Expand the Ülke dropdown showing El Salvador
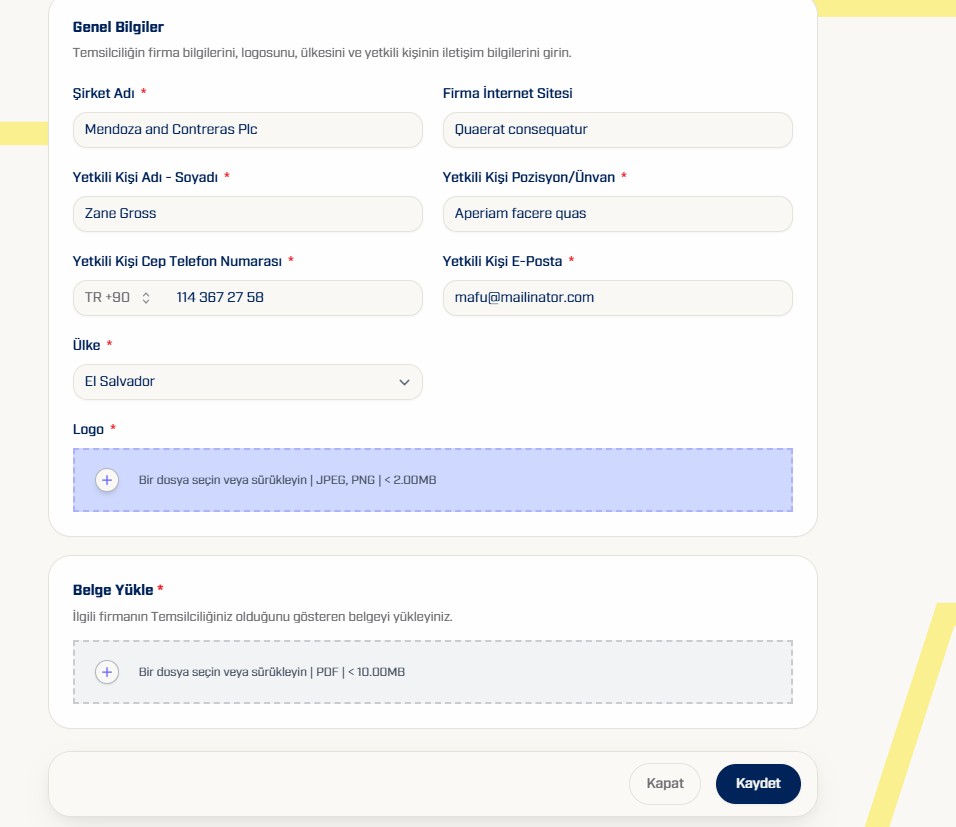The image size is (956, 827). coord(248,382)
